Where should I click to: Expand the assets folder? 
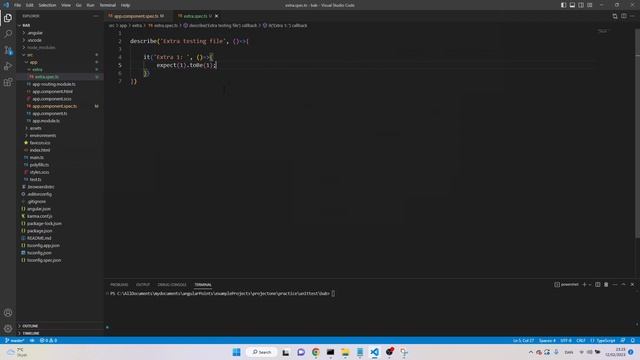pos(36,128)
